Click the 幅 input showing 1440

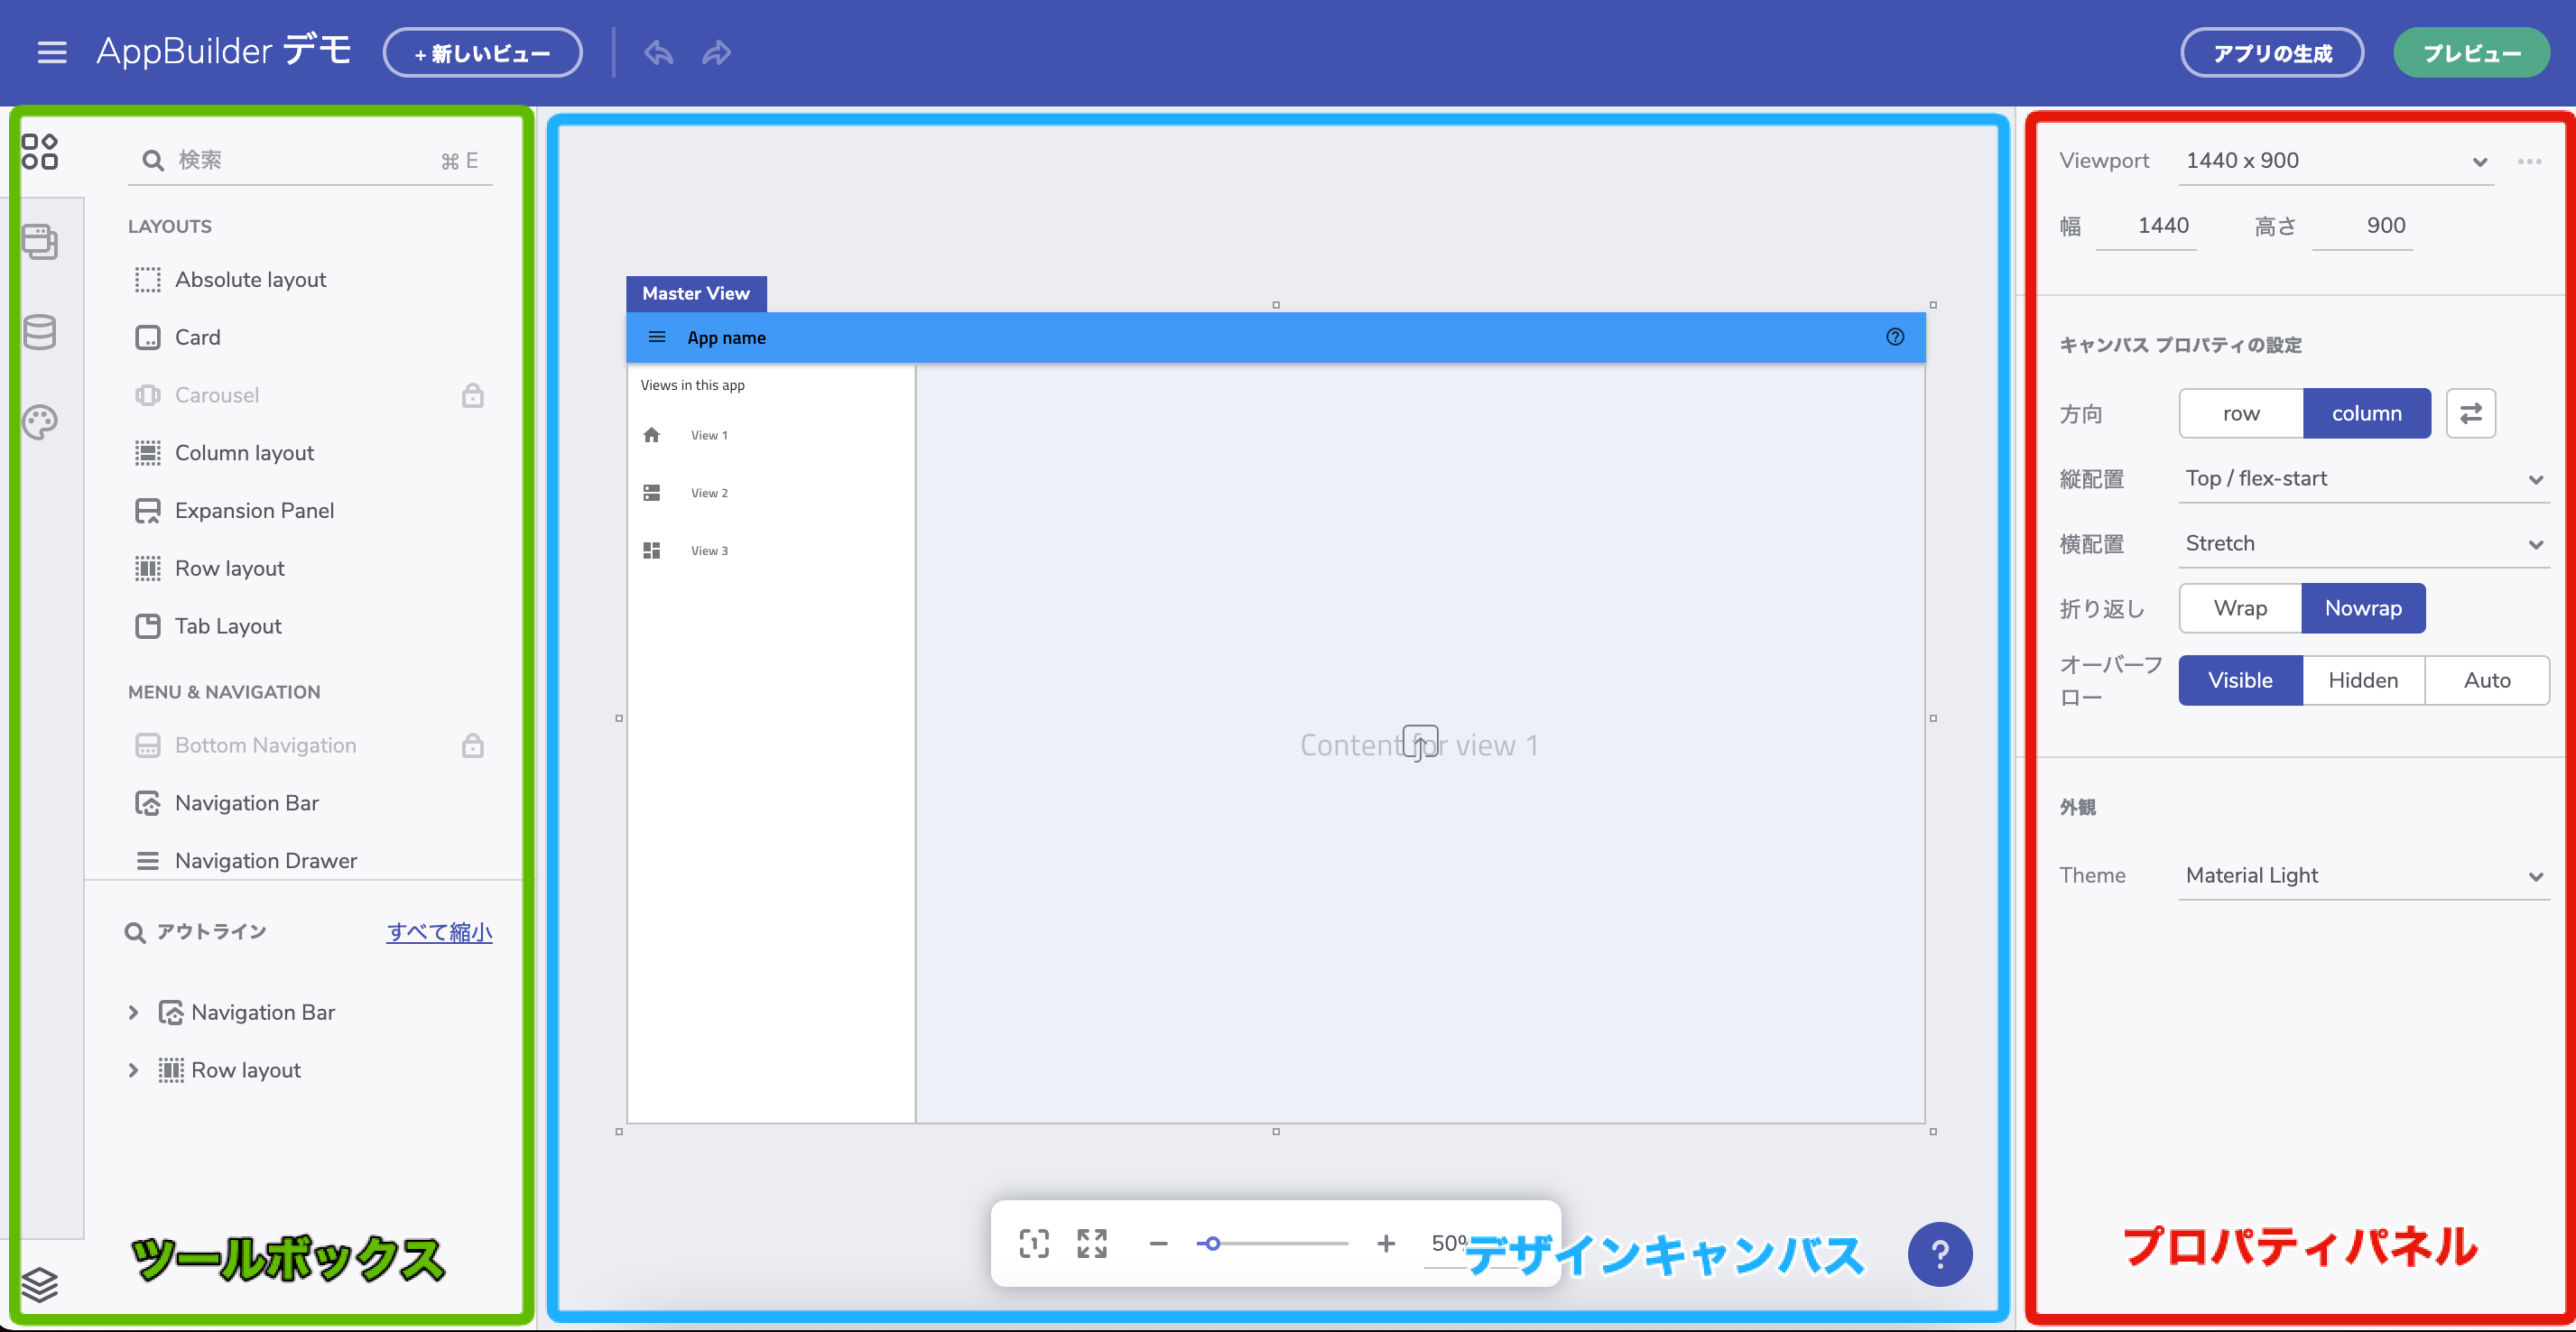coord(2162,226)
